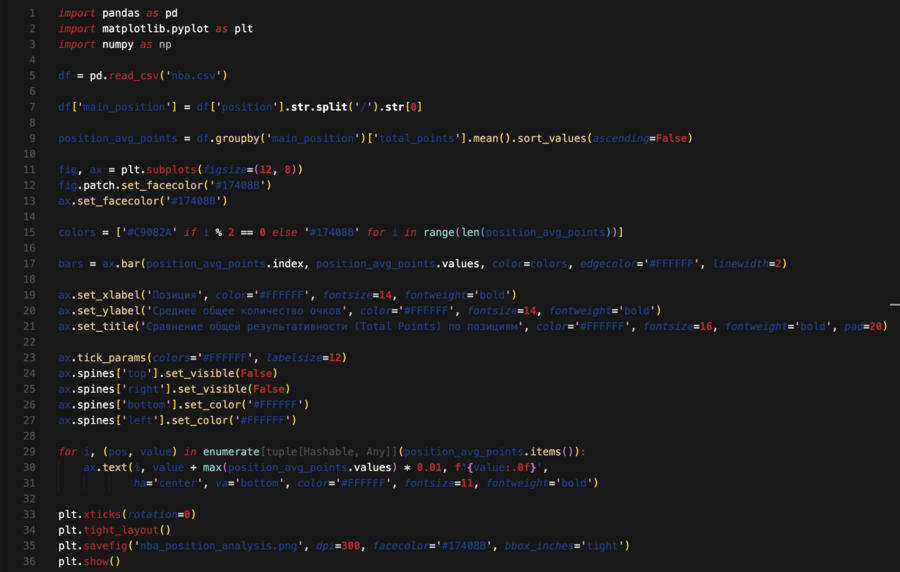Click the xticks call on line 33
The width and height of the screenshot is (900, 572).
(x=102, y=515)
